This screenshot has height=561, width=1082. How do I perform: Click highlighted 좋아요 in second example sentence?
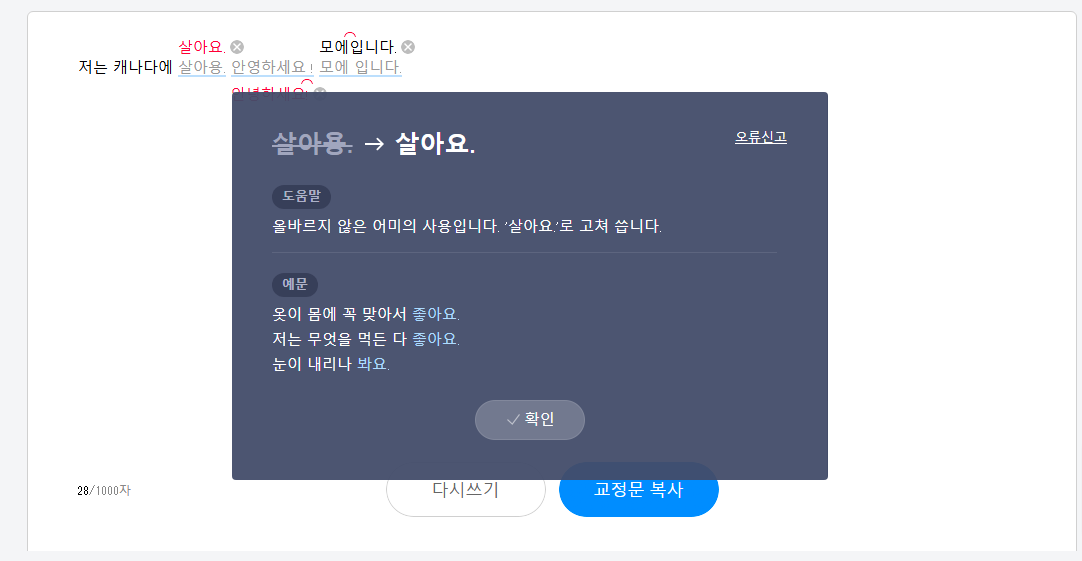436,339
